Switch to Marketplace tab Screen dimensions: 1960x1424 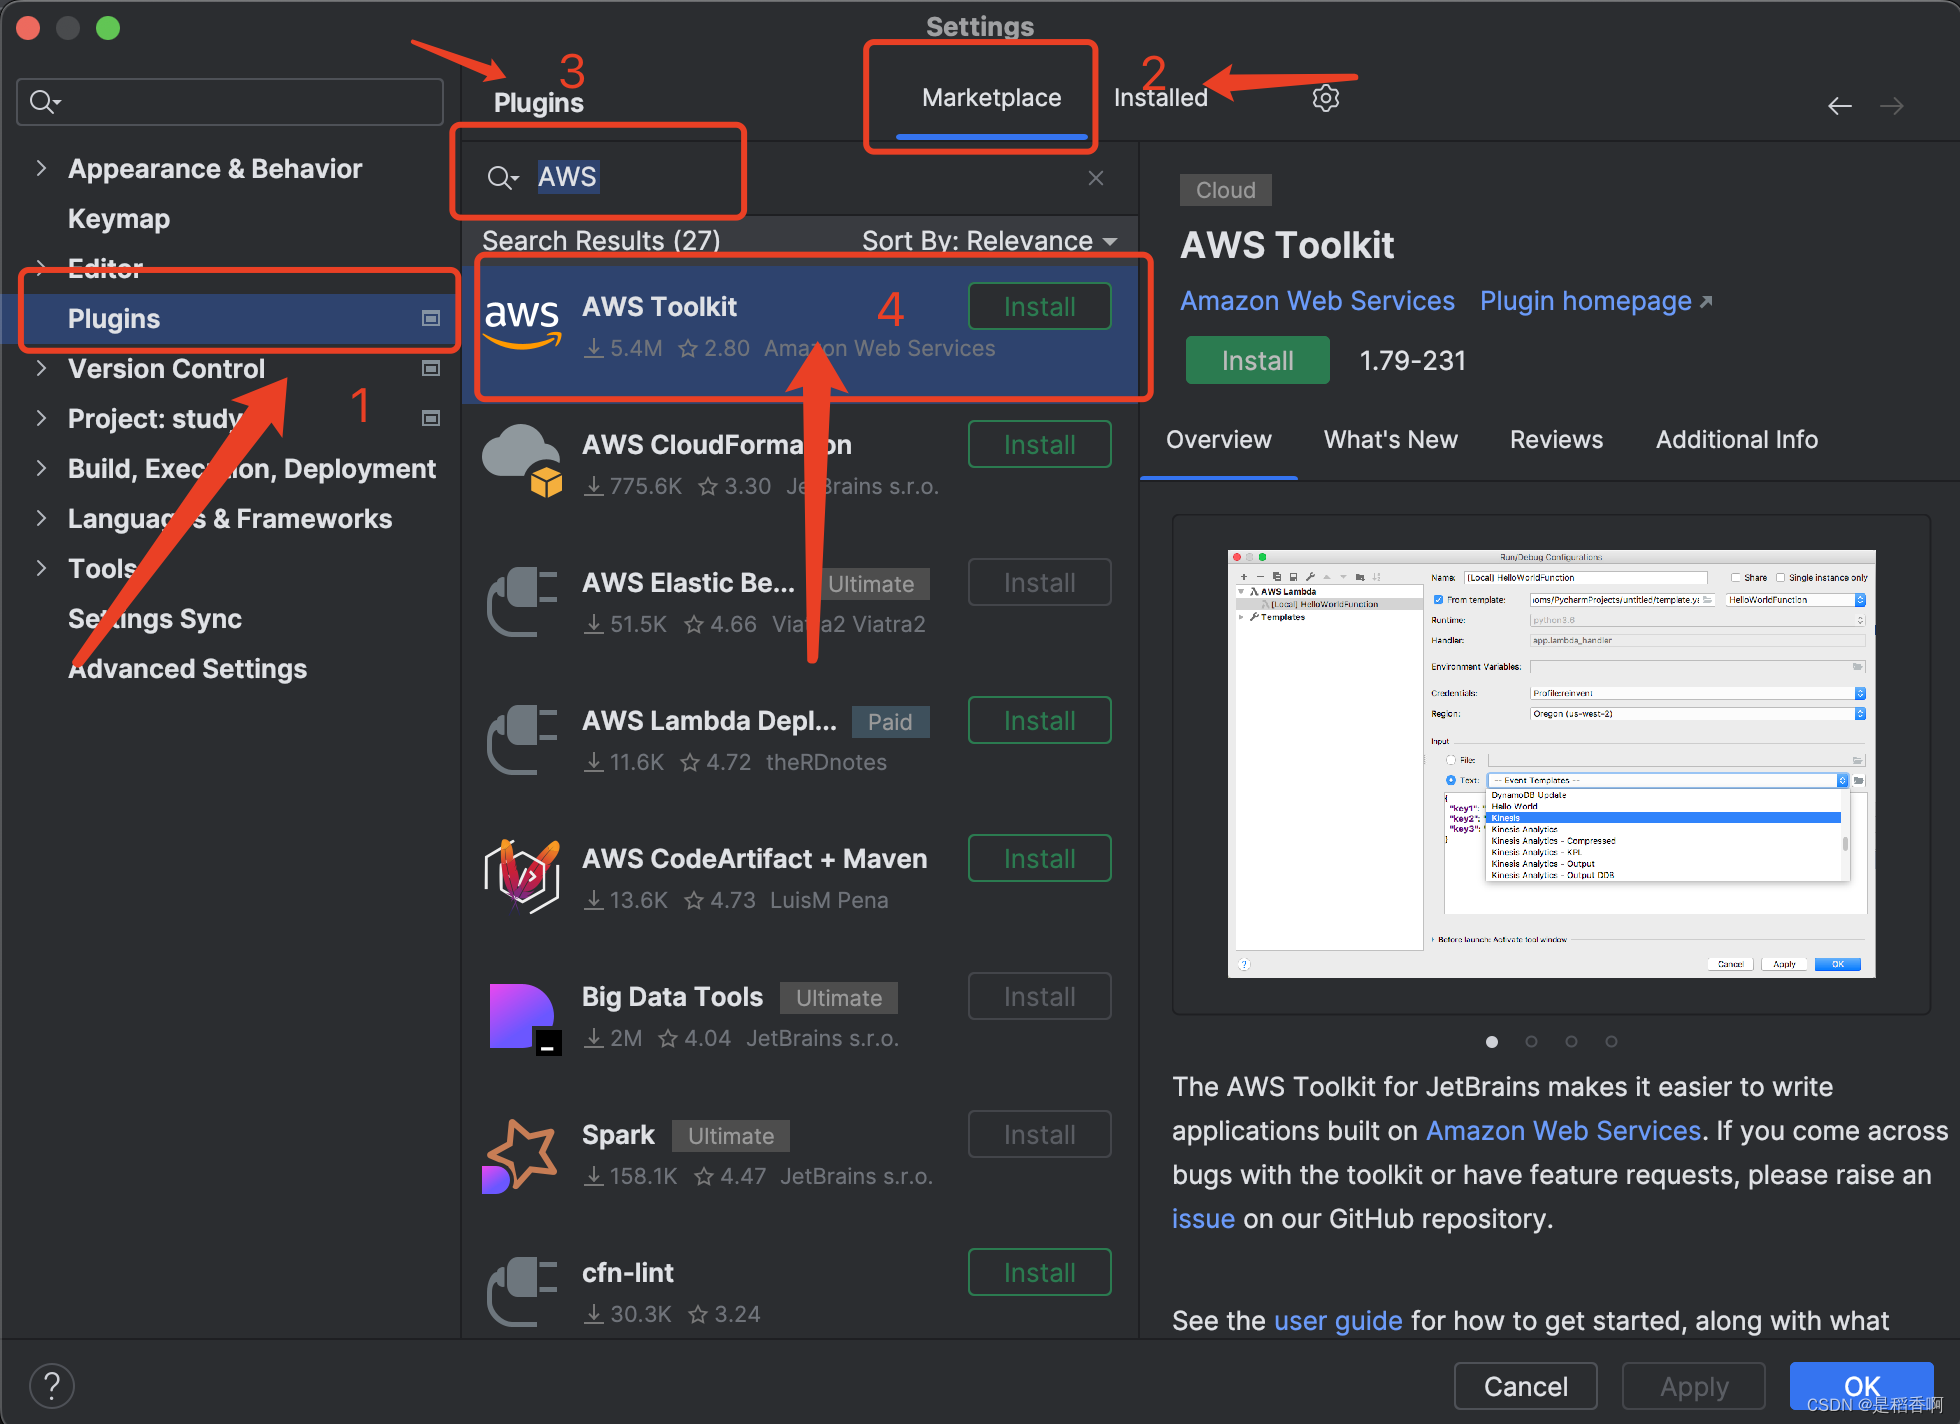pyautogui.click(x=991, y=98)
